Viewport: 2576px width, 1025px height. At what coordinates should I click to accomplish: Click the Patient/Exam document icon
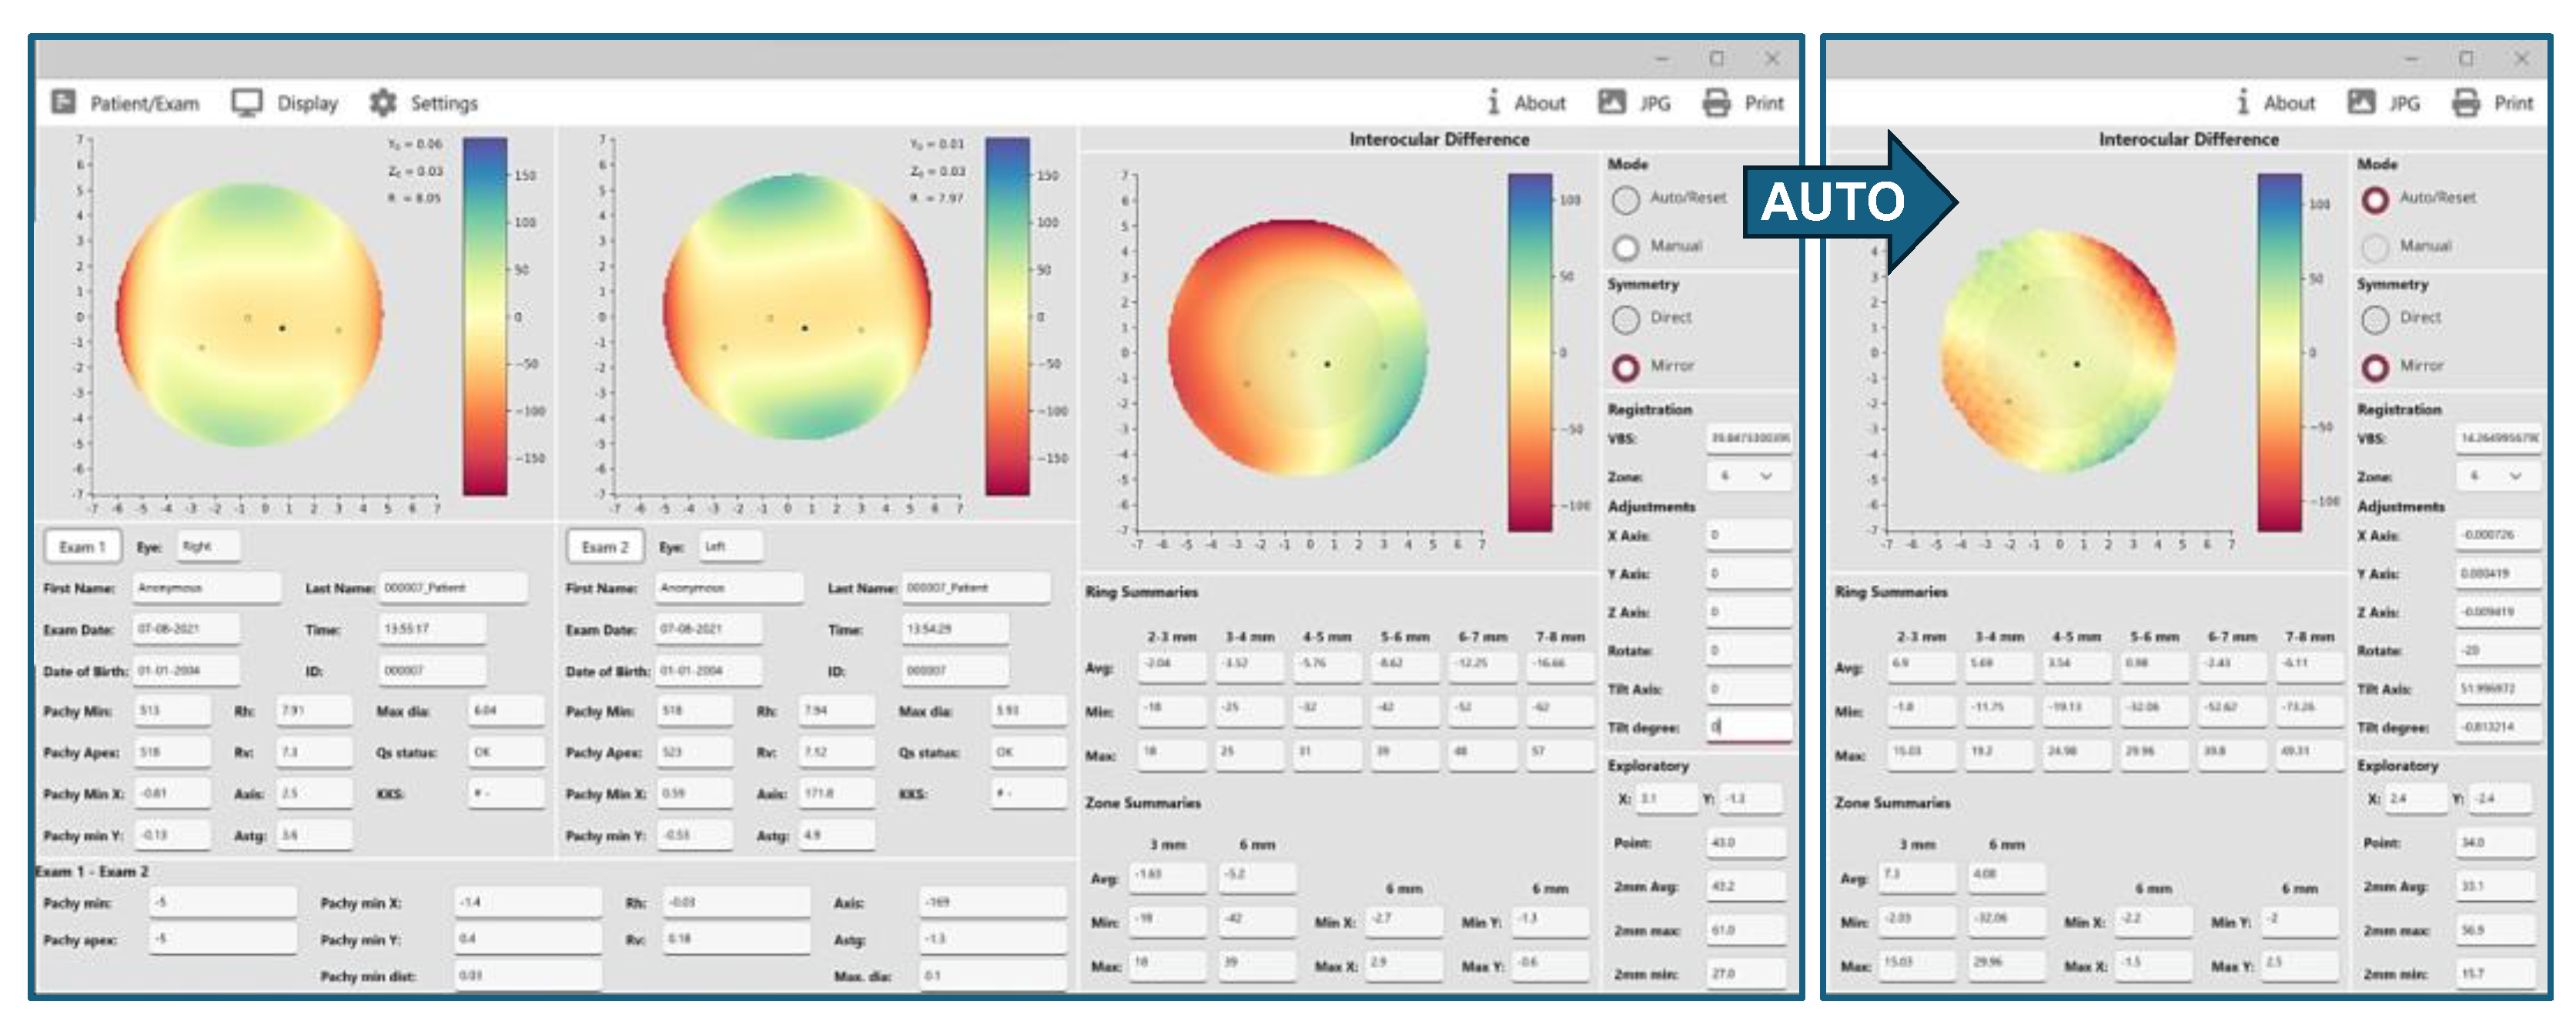pos(63,102)
